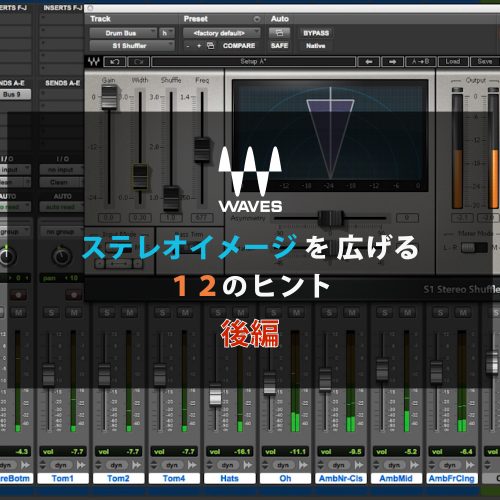This screenshot has width=500, height=500.
Task: Click the pan knob on the Tom1 strip
Action: [62, 256]
